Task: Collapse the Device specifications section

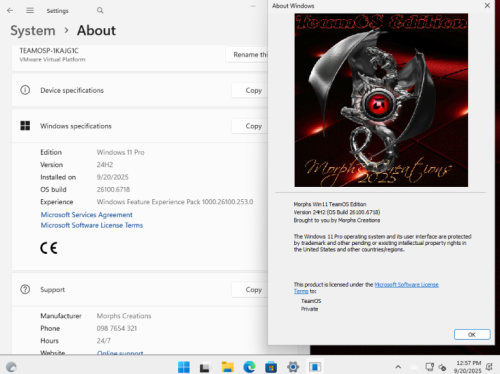Action: [x=140, y=90]
